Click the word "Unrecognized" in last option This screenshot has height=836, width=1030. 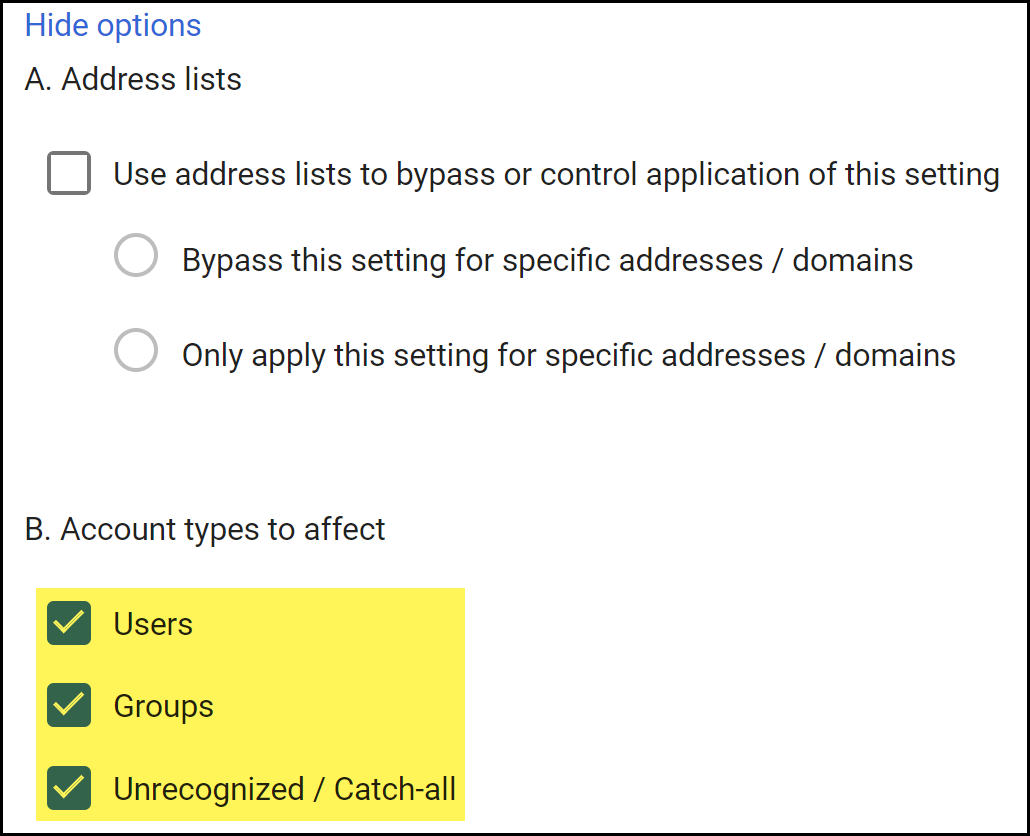tap(209, 789)
